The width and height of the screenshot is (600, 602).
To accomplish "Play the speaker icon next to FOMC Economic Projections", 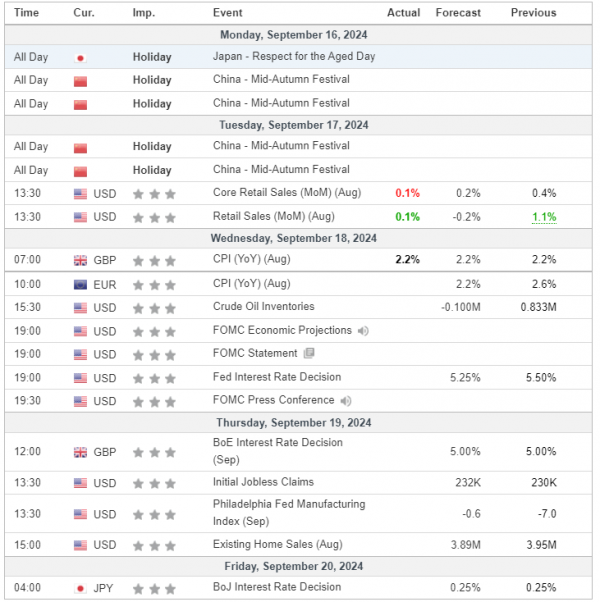I will tap(363, 331).
